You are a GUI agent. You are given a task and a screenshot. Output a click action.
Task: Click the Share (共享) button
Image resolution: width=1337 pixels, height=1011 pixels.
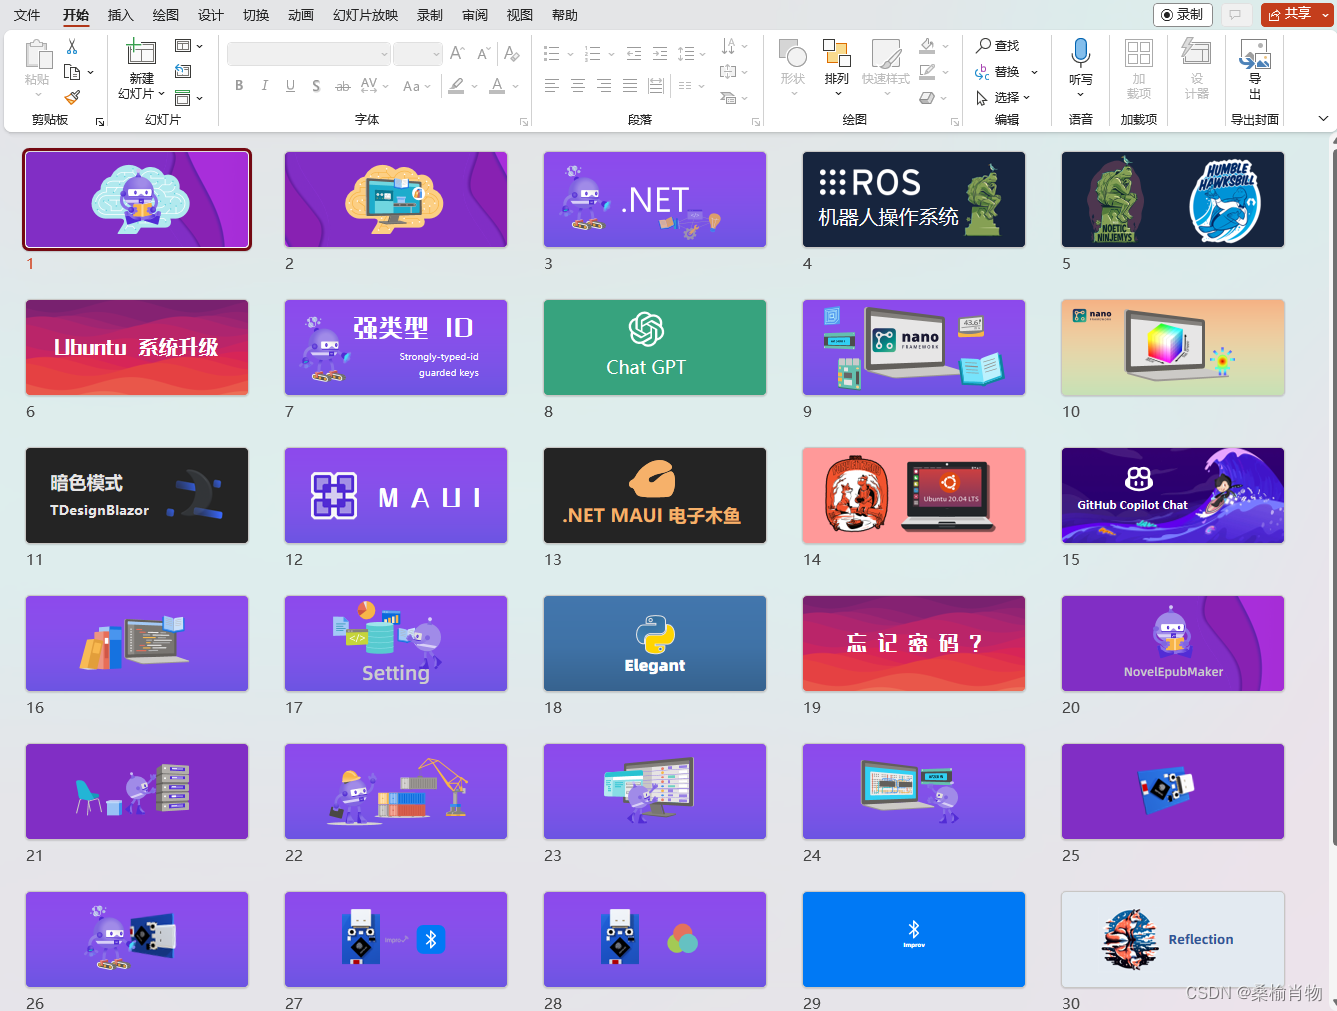(x=1289, y=15)
